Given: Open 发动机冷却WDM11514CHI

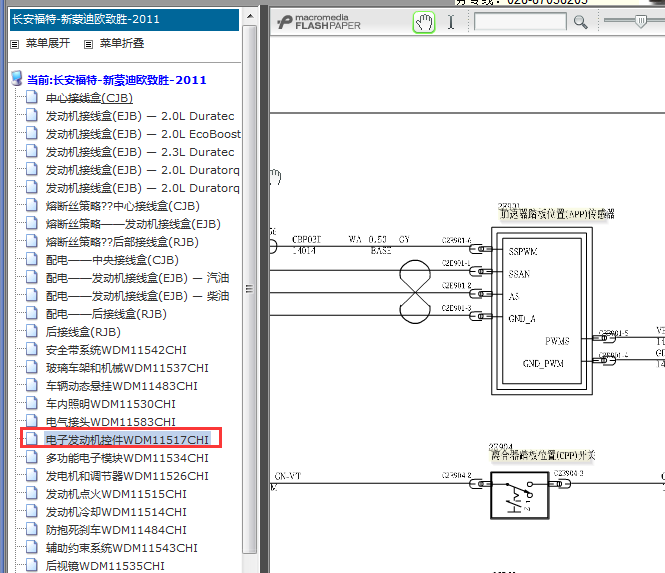Looking at the screenshot, I should tap(116, 512).
